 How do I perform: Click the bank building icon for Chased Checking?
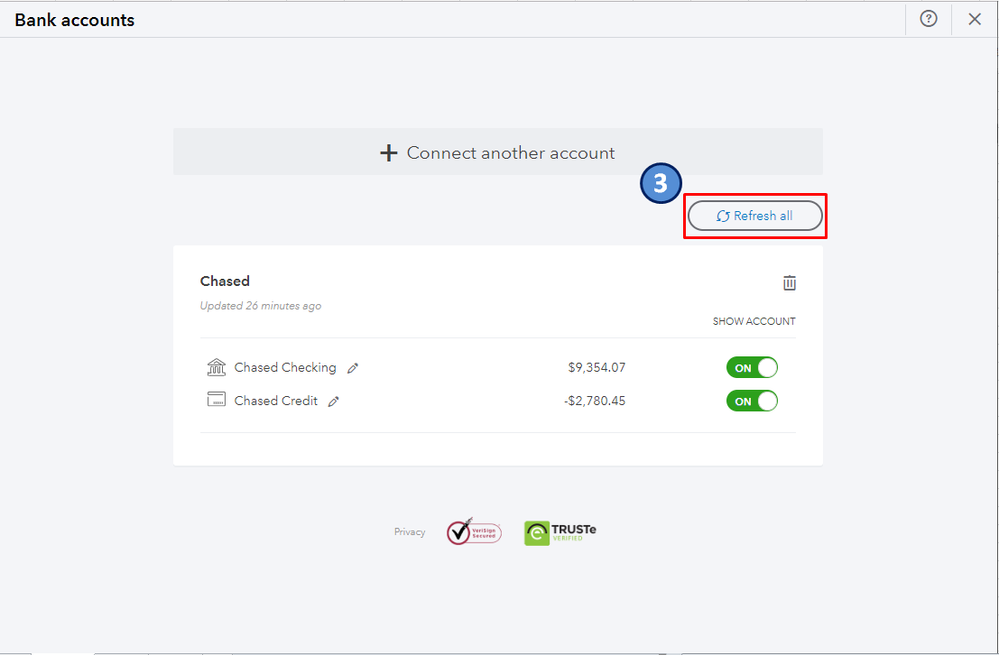[216, 367]
